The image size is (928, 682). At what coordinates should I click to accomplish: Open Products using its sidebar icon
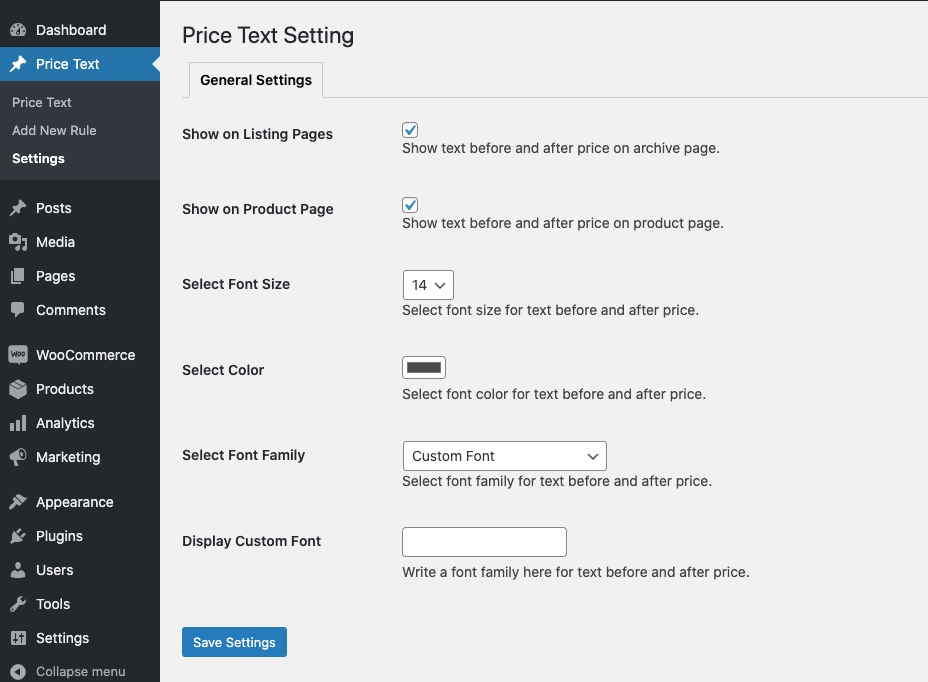click(x=21, y=389)
